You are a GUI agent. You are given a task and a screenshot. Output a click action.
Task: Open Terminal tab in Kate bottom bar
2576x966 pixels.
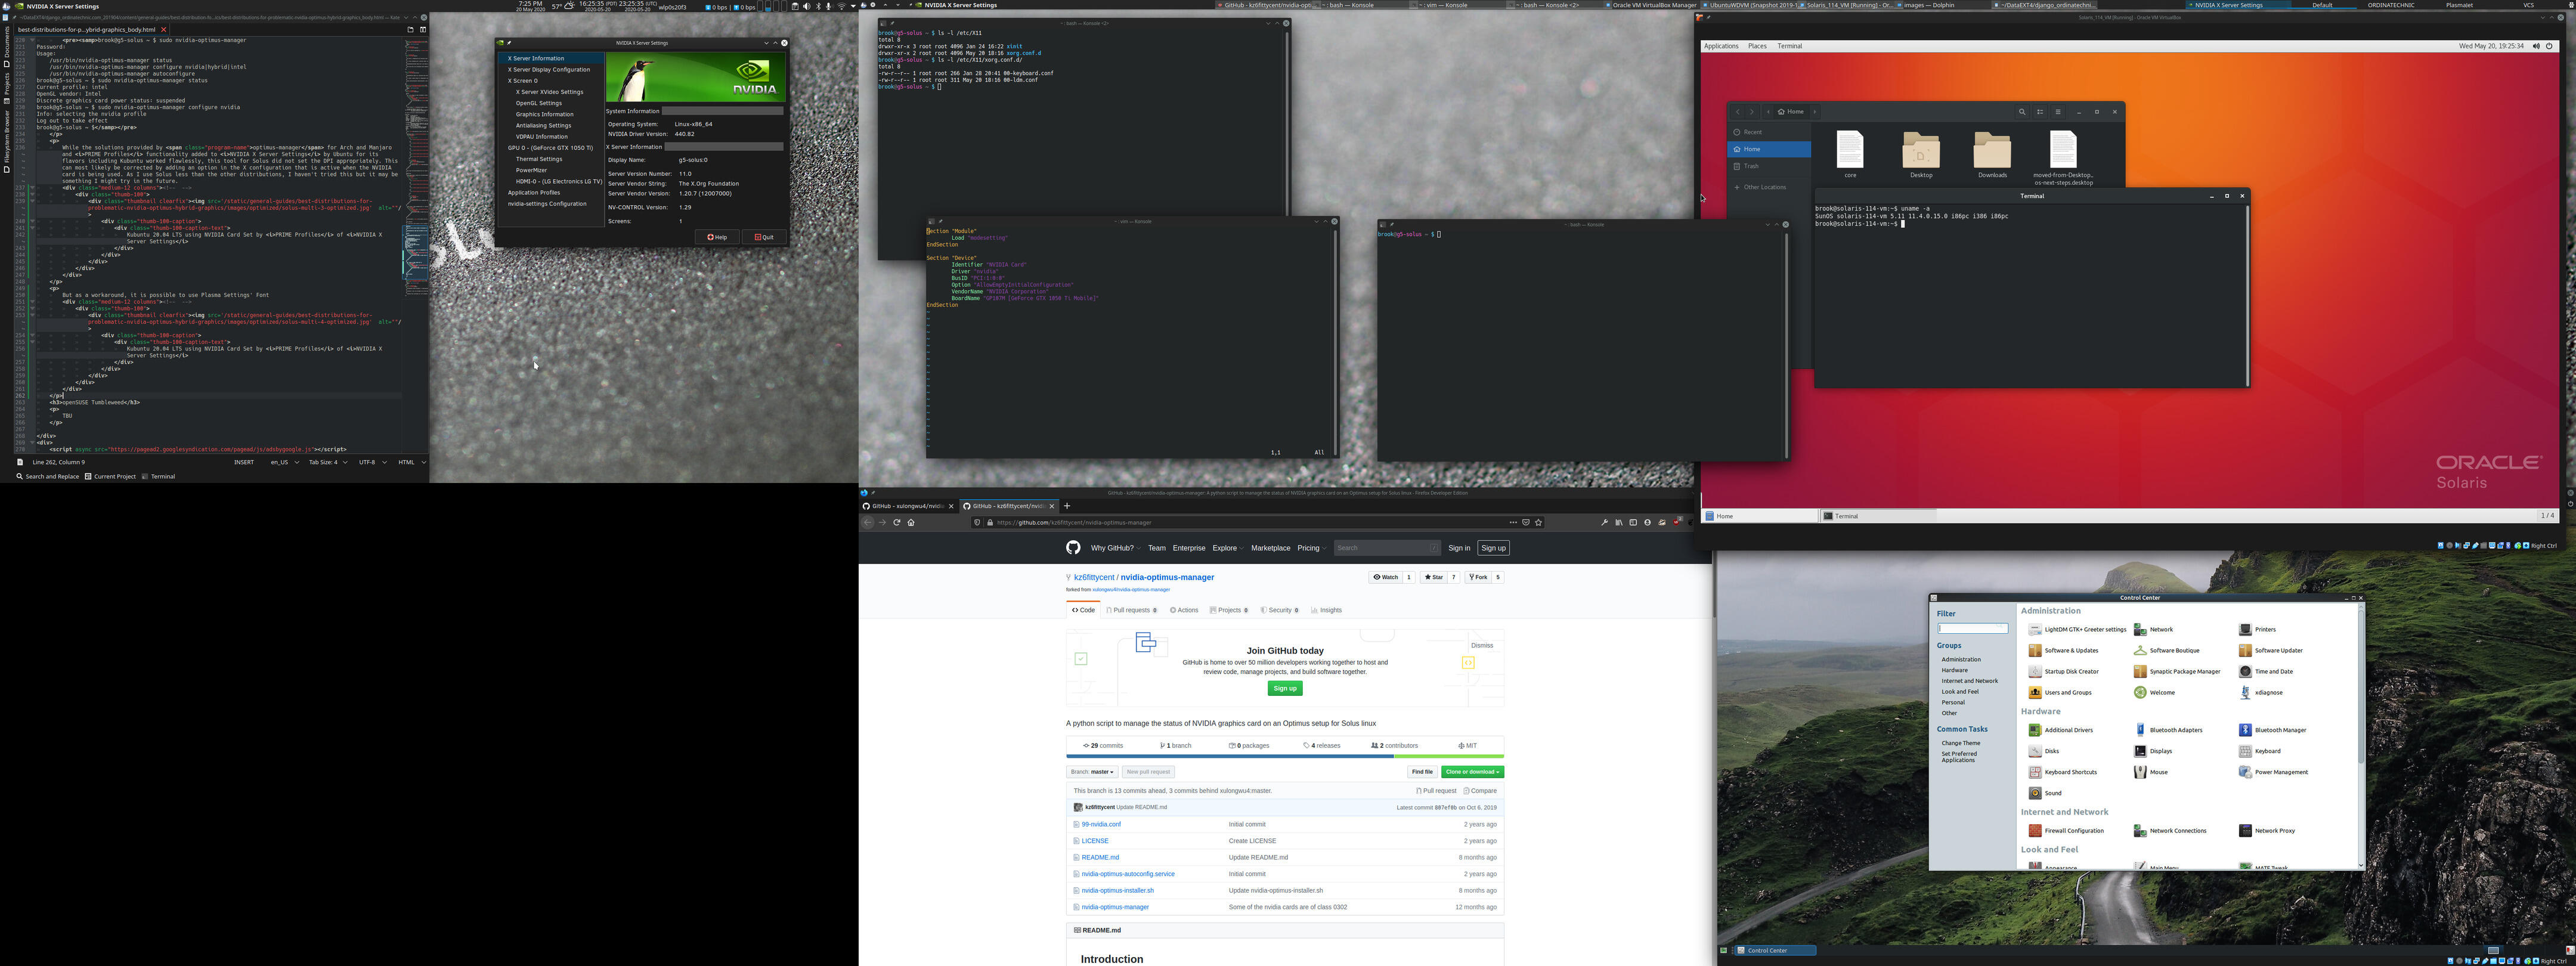tap(158, 477)
